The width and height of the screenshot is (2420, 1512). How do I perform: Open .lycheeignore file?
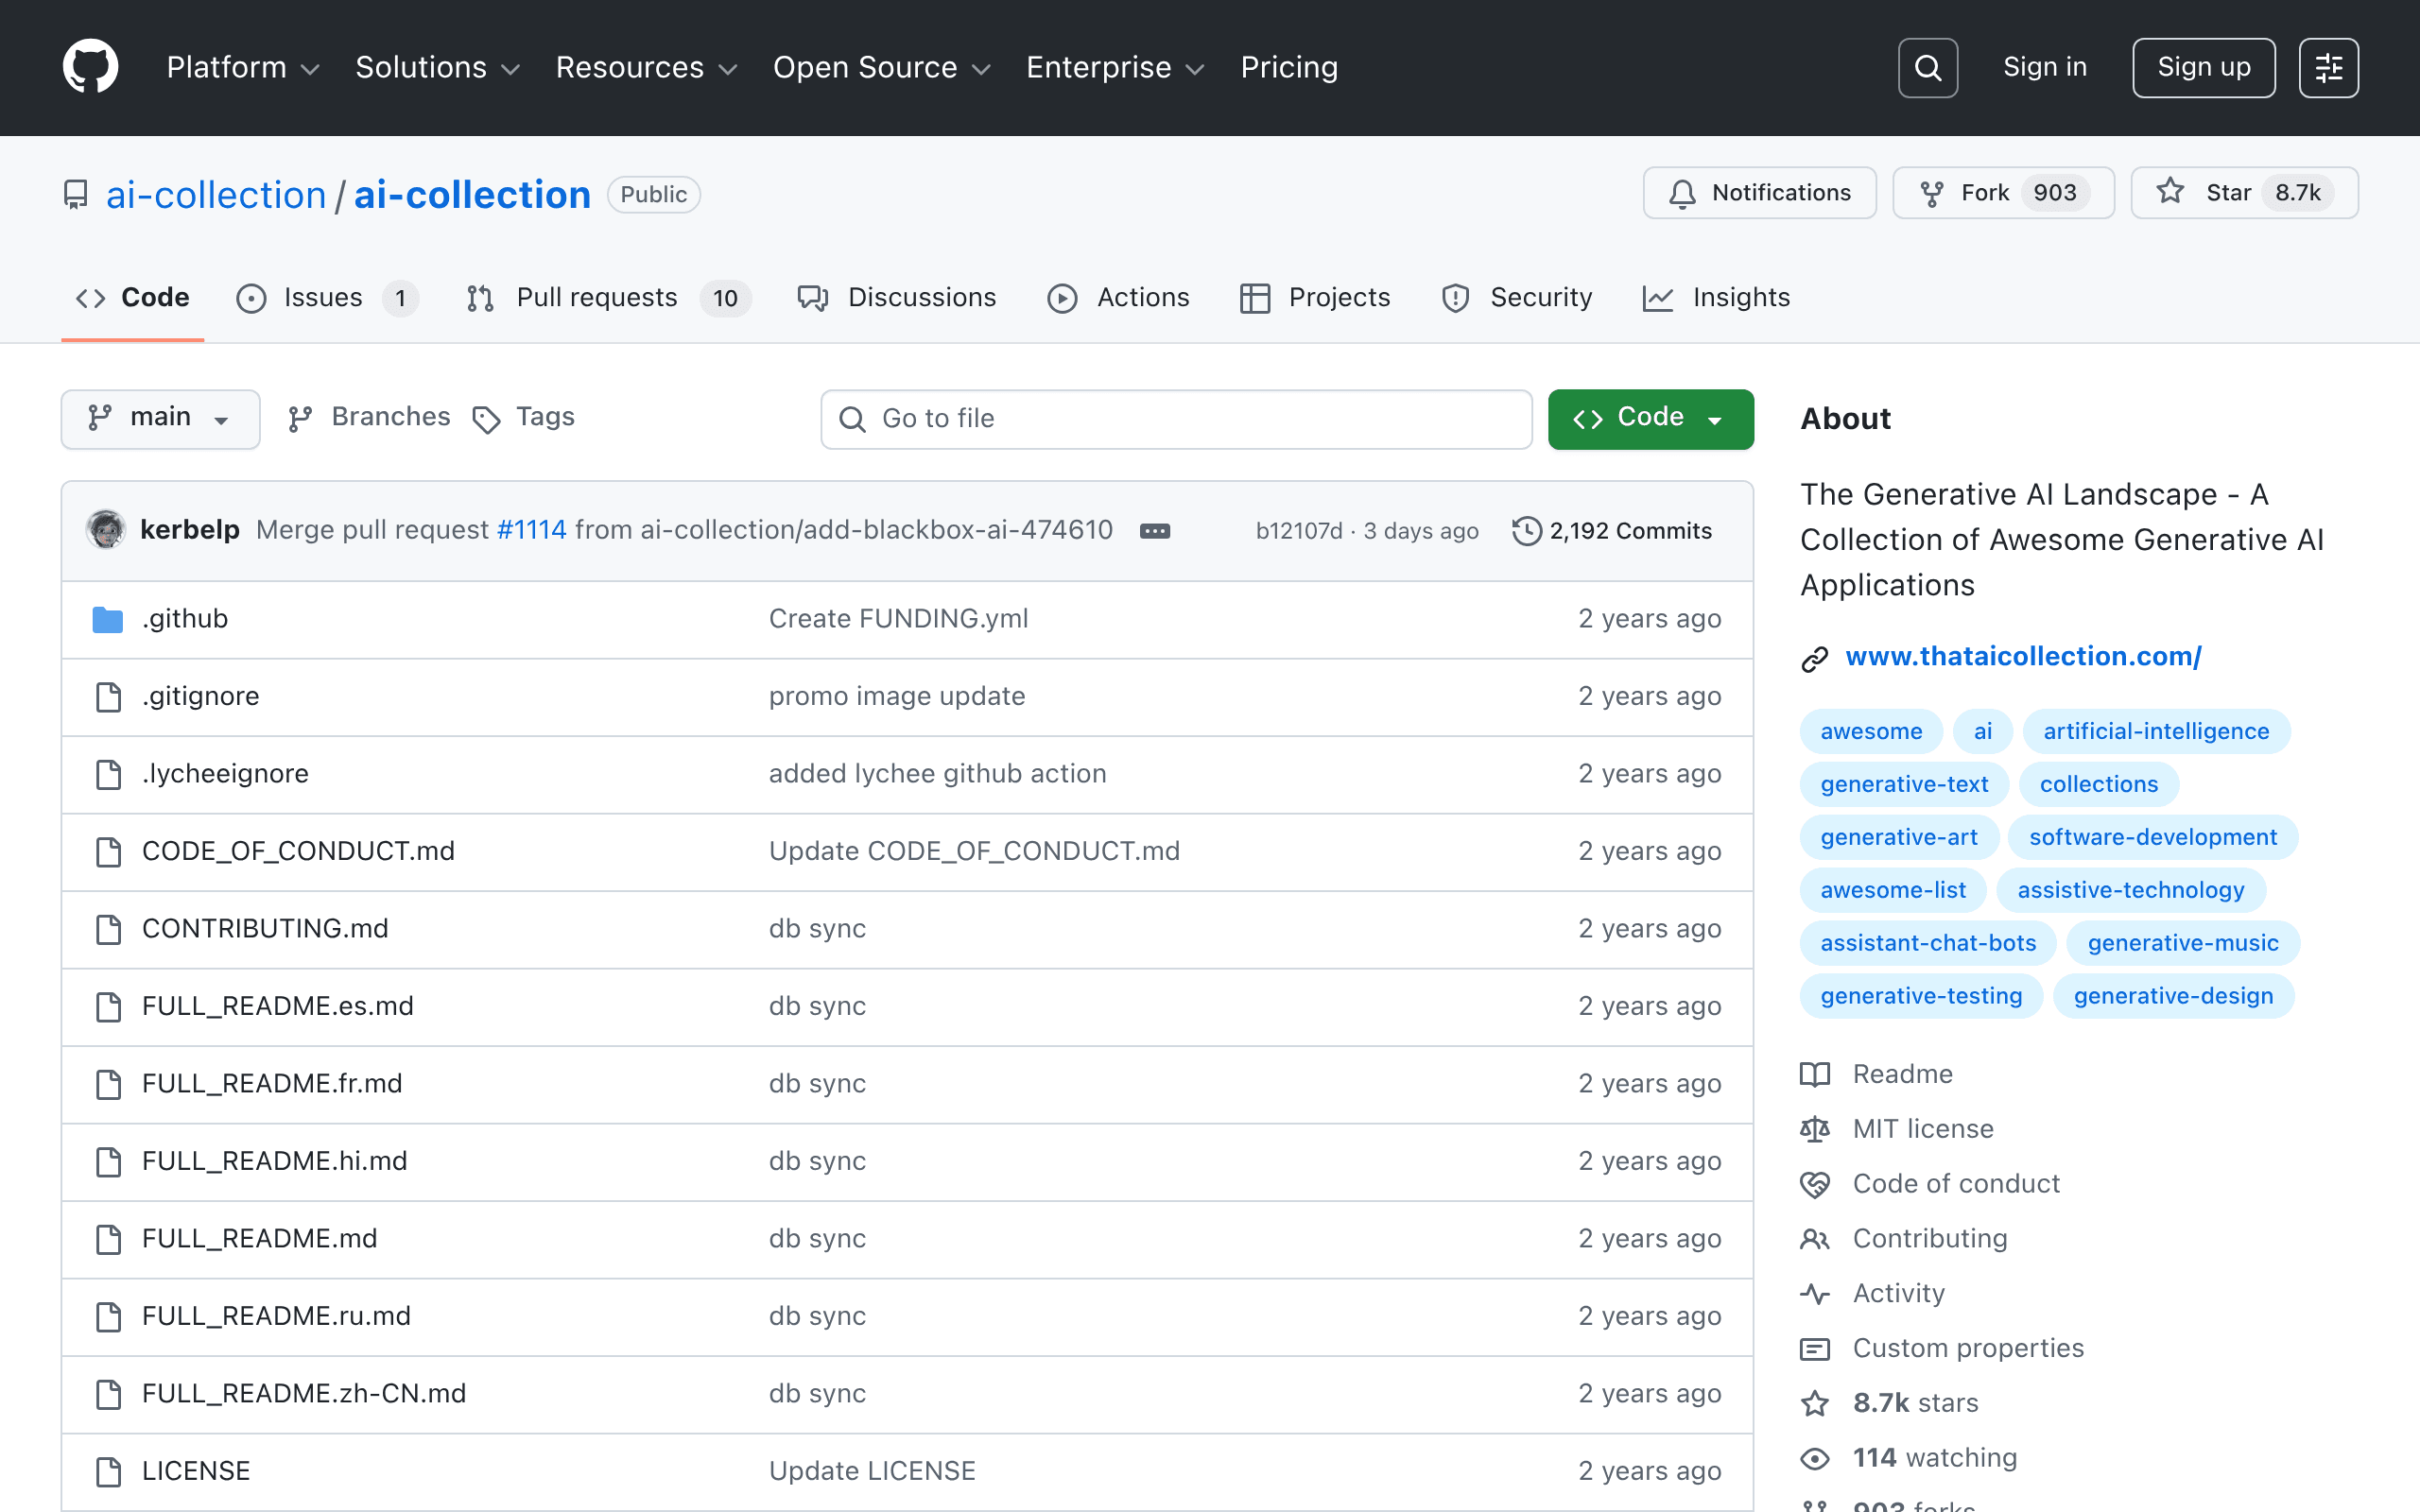click(x=225, y=774)
